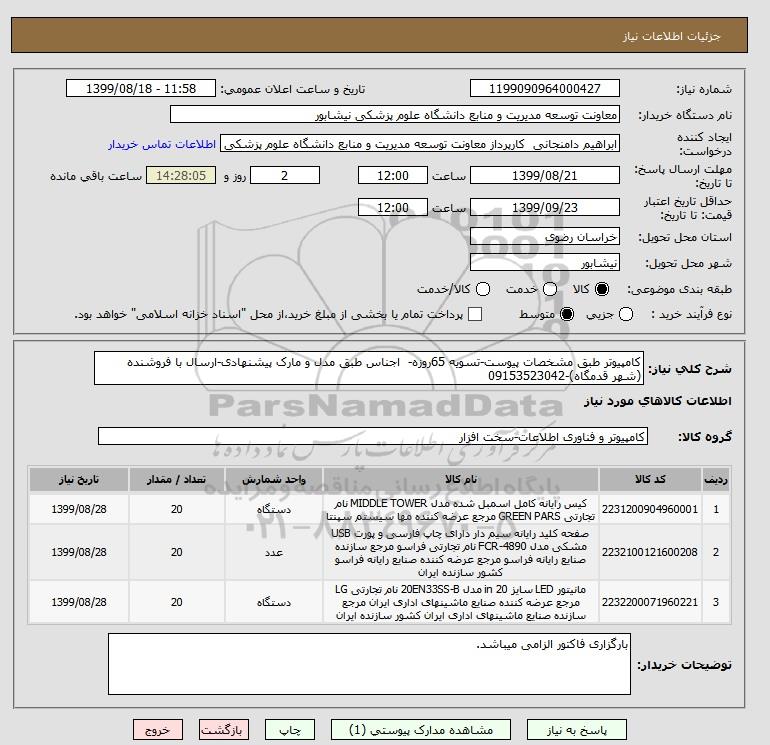This screenshot has height=745, width=770.
Task: Click the توضیحات خریدار text area
Action: point(369,664)
